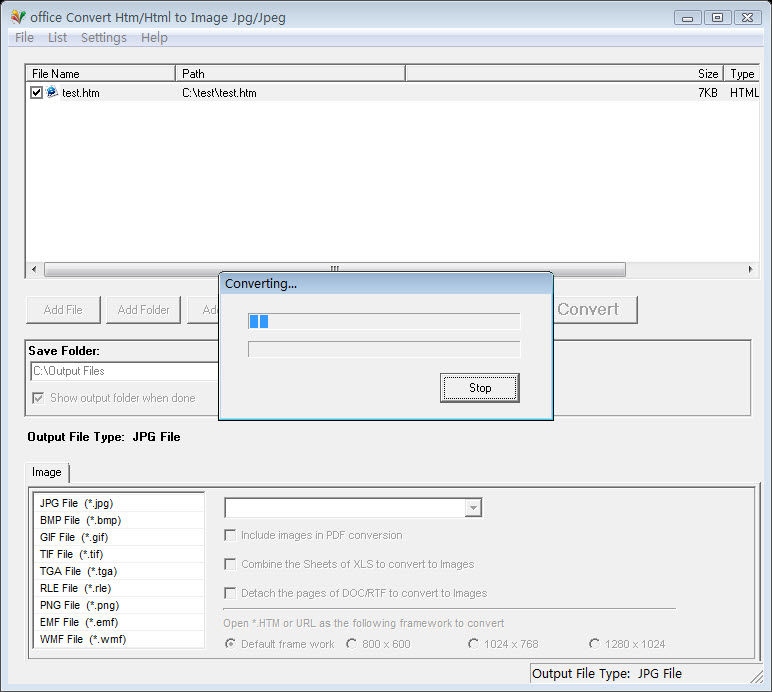Stop the conversion in progress
772x692 pixels.
tap(480, 388)
